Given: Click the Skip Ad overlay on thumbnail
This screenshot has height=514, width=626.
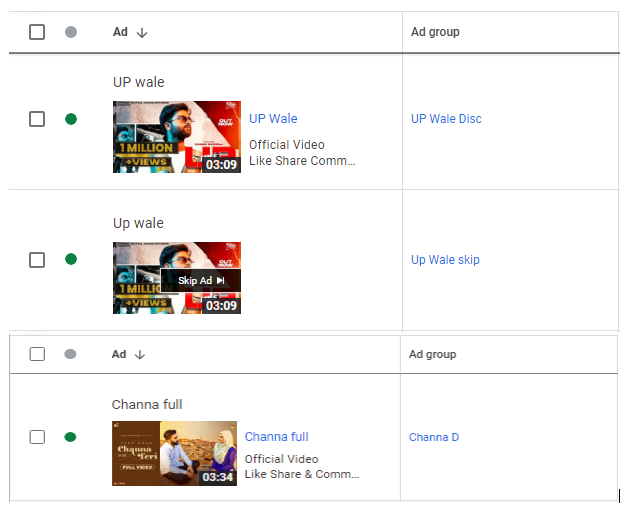Looking at the screenshot, I should (201, 280).
